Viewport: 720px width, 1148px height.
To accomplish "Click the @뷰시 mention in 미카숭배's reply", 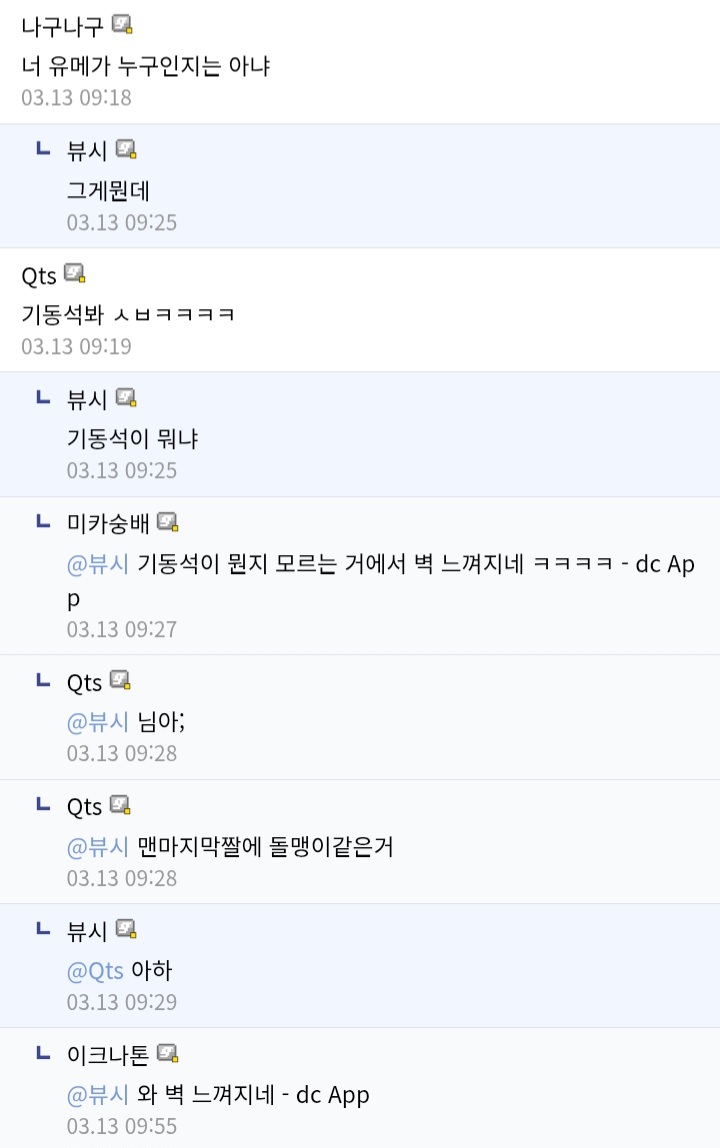I will click(98, 564).
